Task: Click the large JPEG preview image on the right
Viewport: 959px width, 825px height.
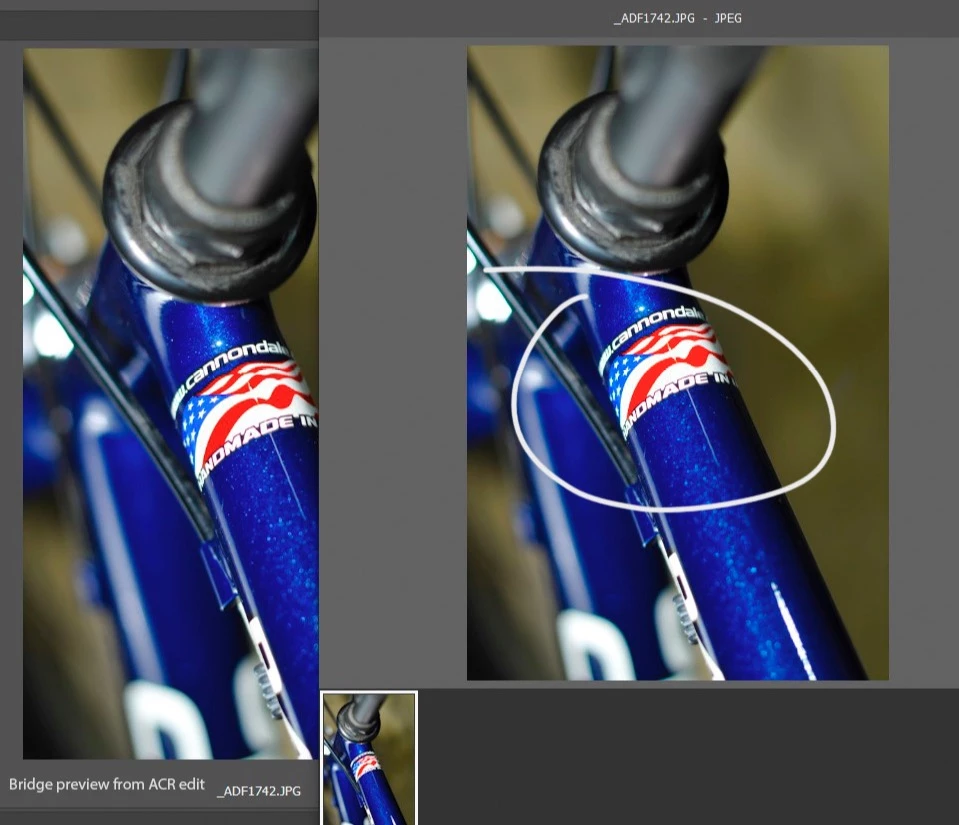Action: click(678, 363)
